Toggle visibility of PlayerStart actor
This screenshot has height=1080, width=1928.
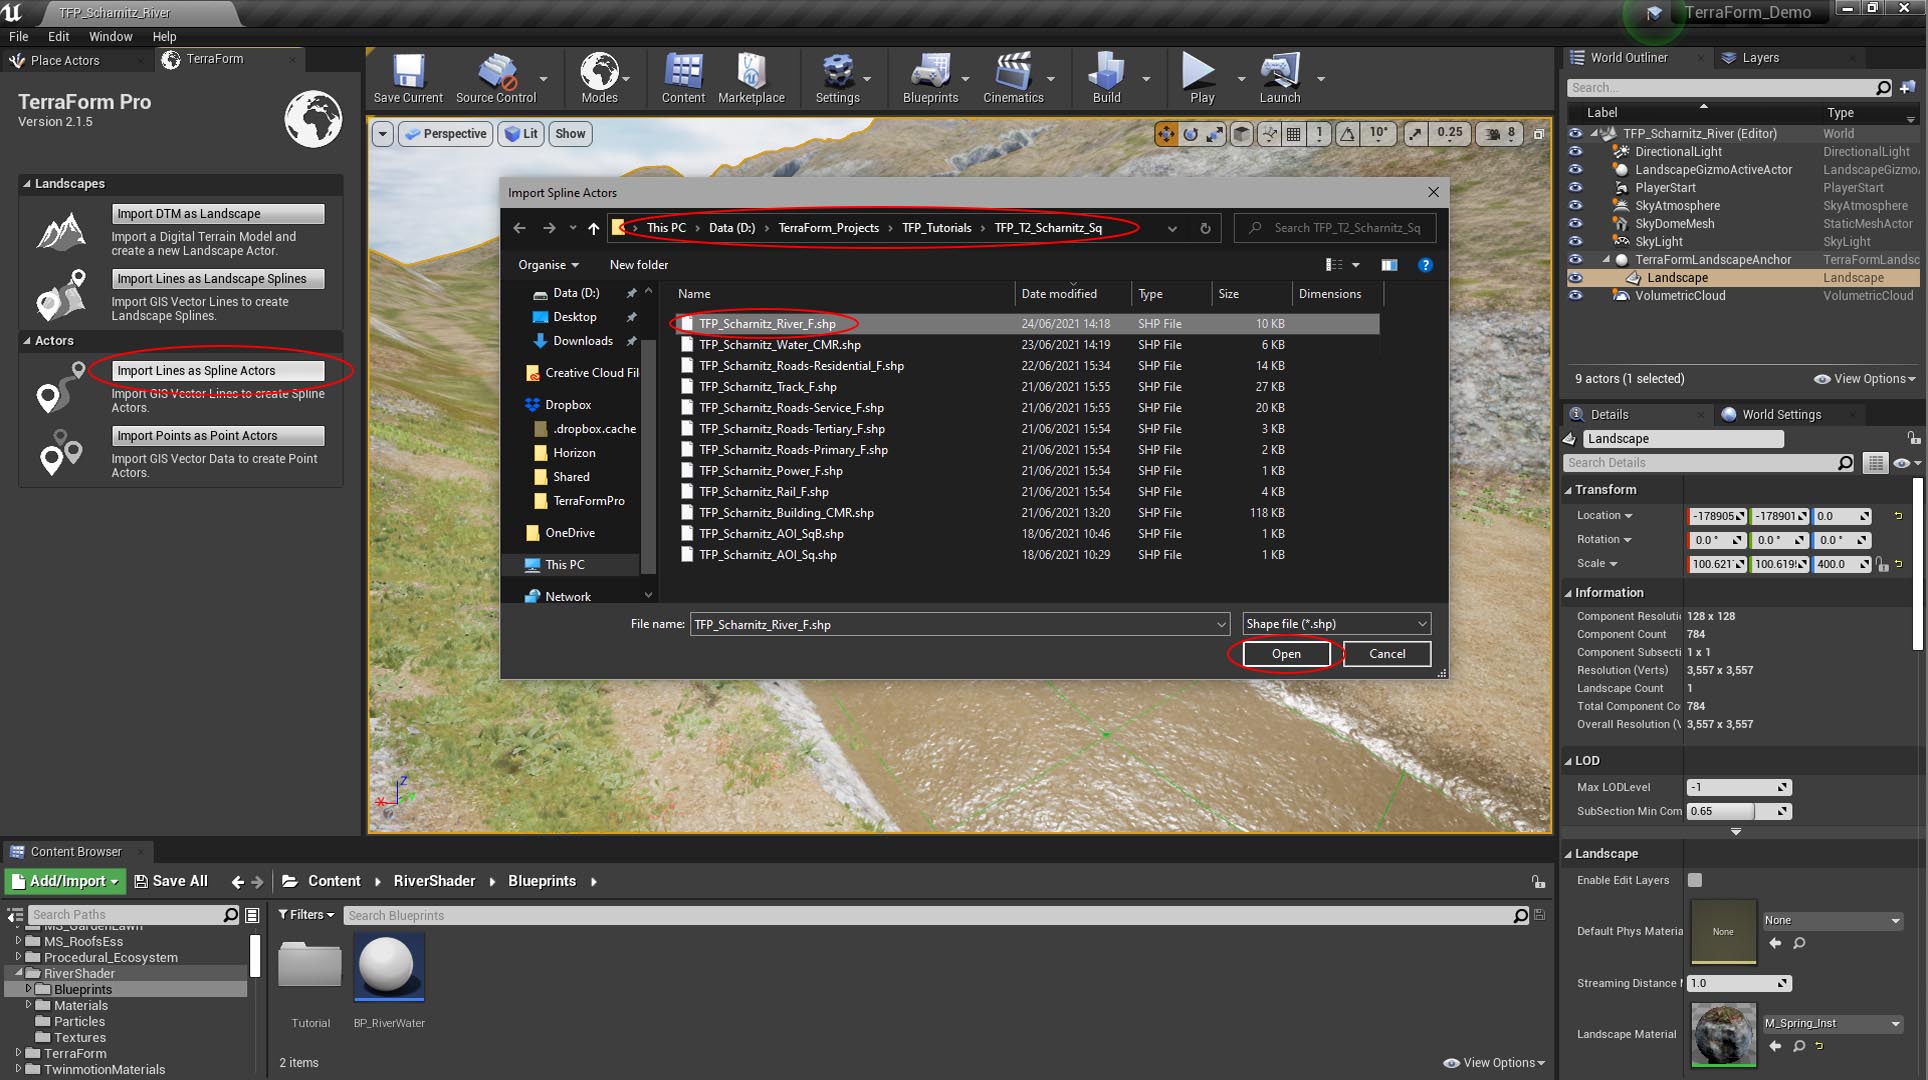tap(1575, 188)
